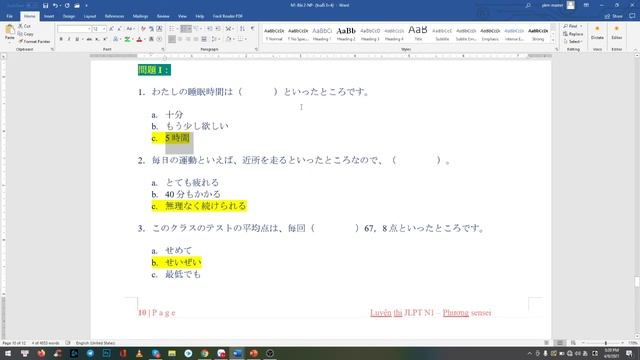Pick the red font color button

(139, 39)
